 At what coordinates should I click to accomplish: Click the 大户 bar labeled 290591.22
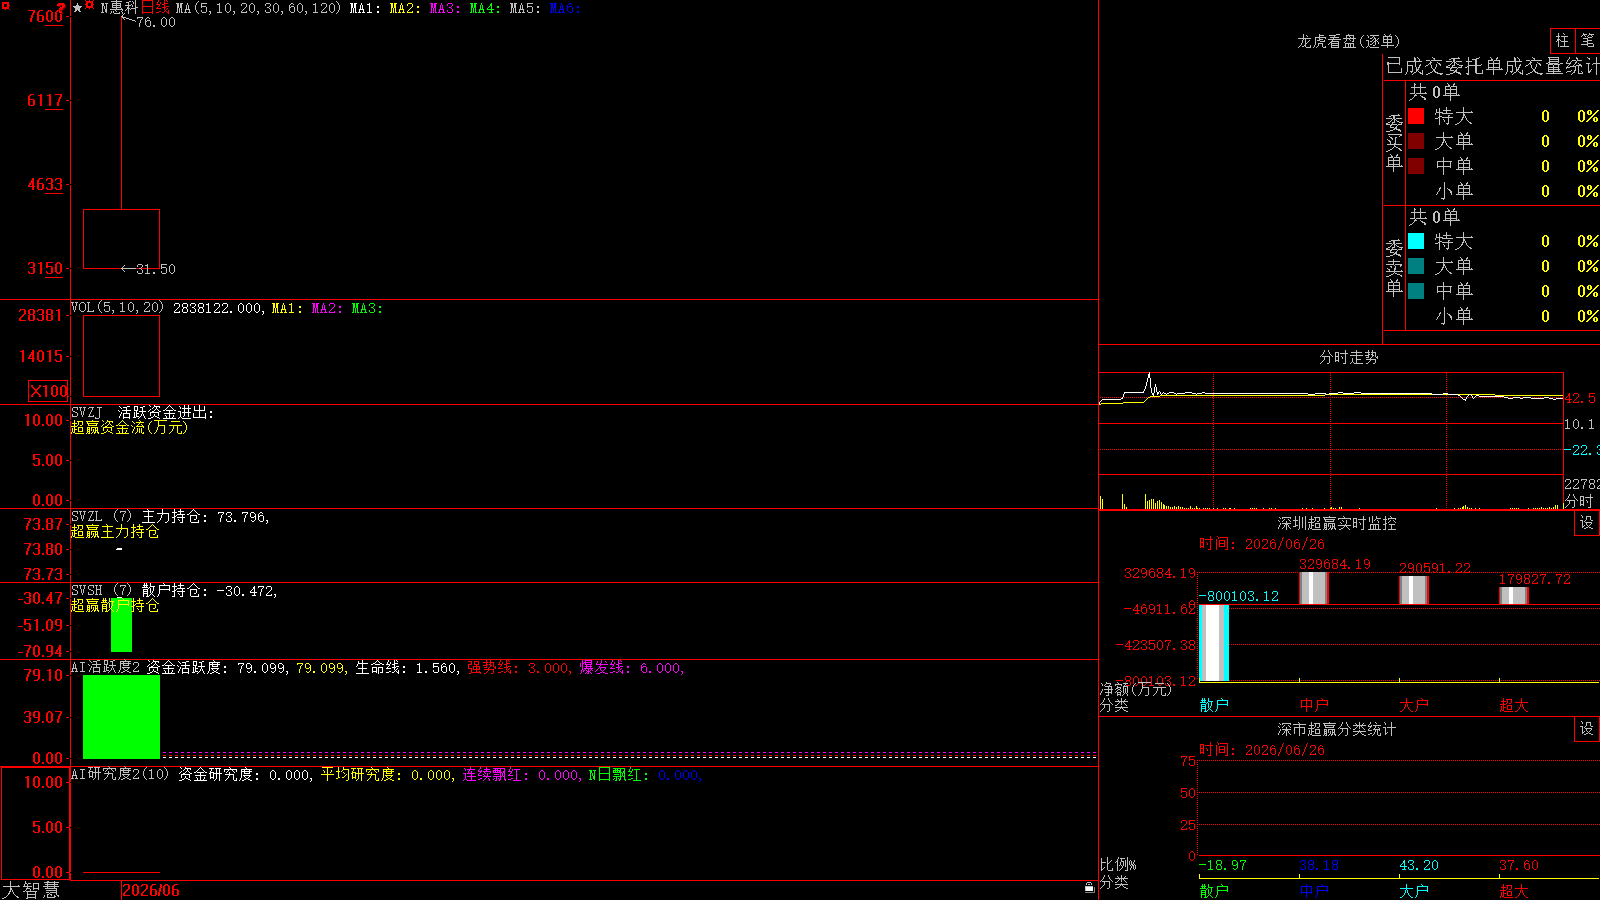point(1414,590)
